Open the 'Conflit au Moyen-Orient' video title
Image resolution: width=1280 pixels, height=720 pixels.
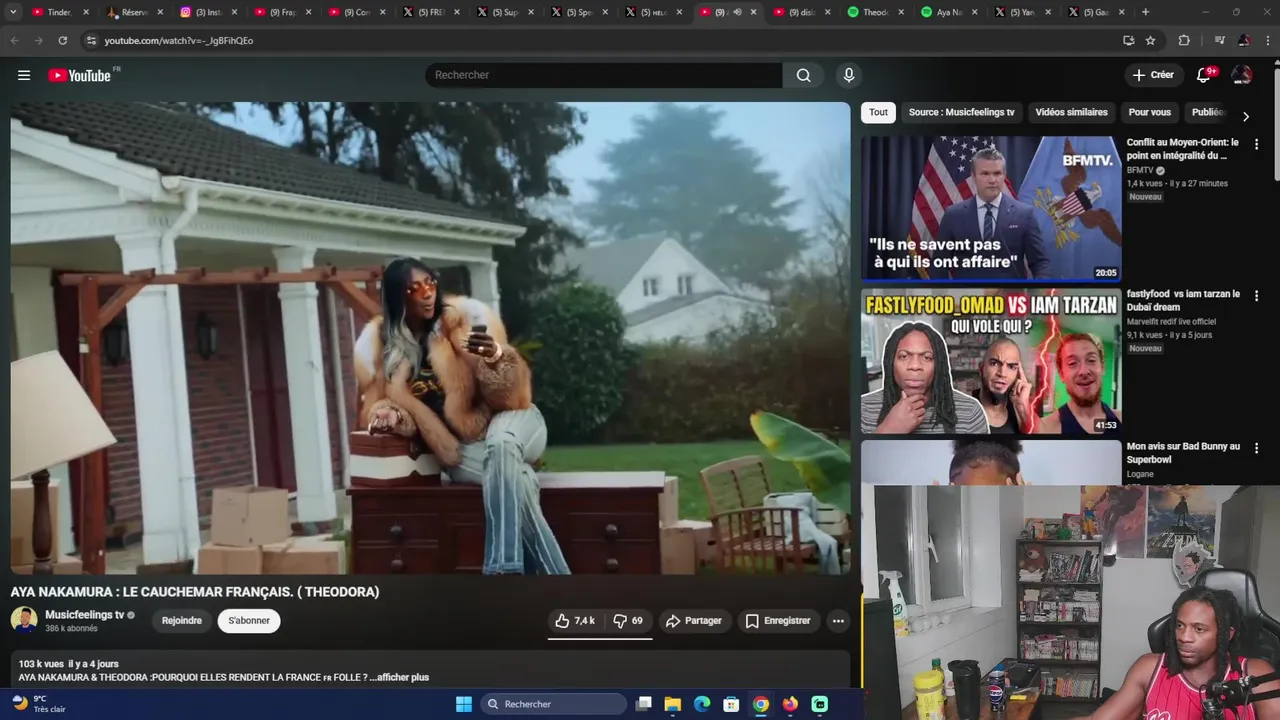[1182, 149]
